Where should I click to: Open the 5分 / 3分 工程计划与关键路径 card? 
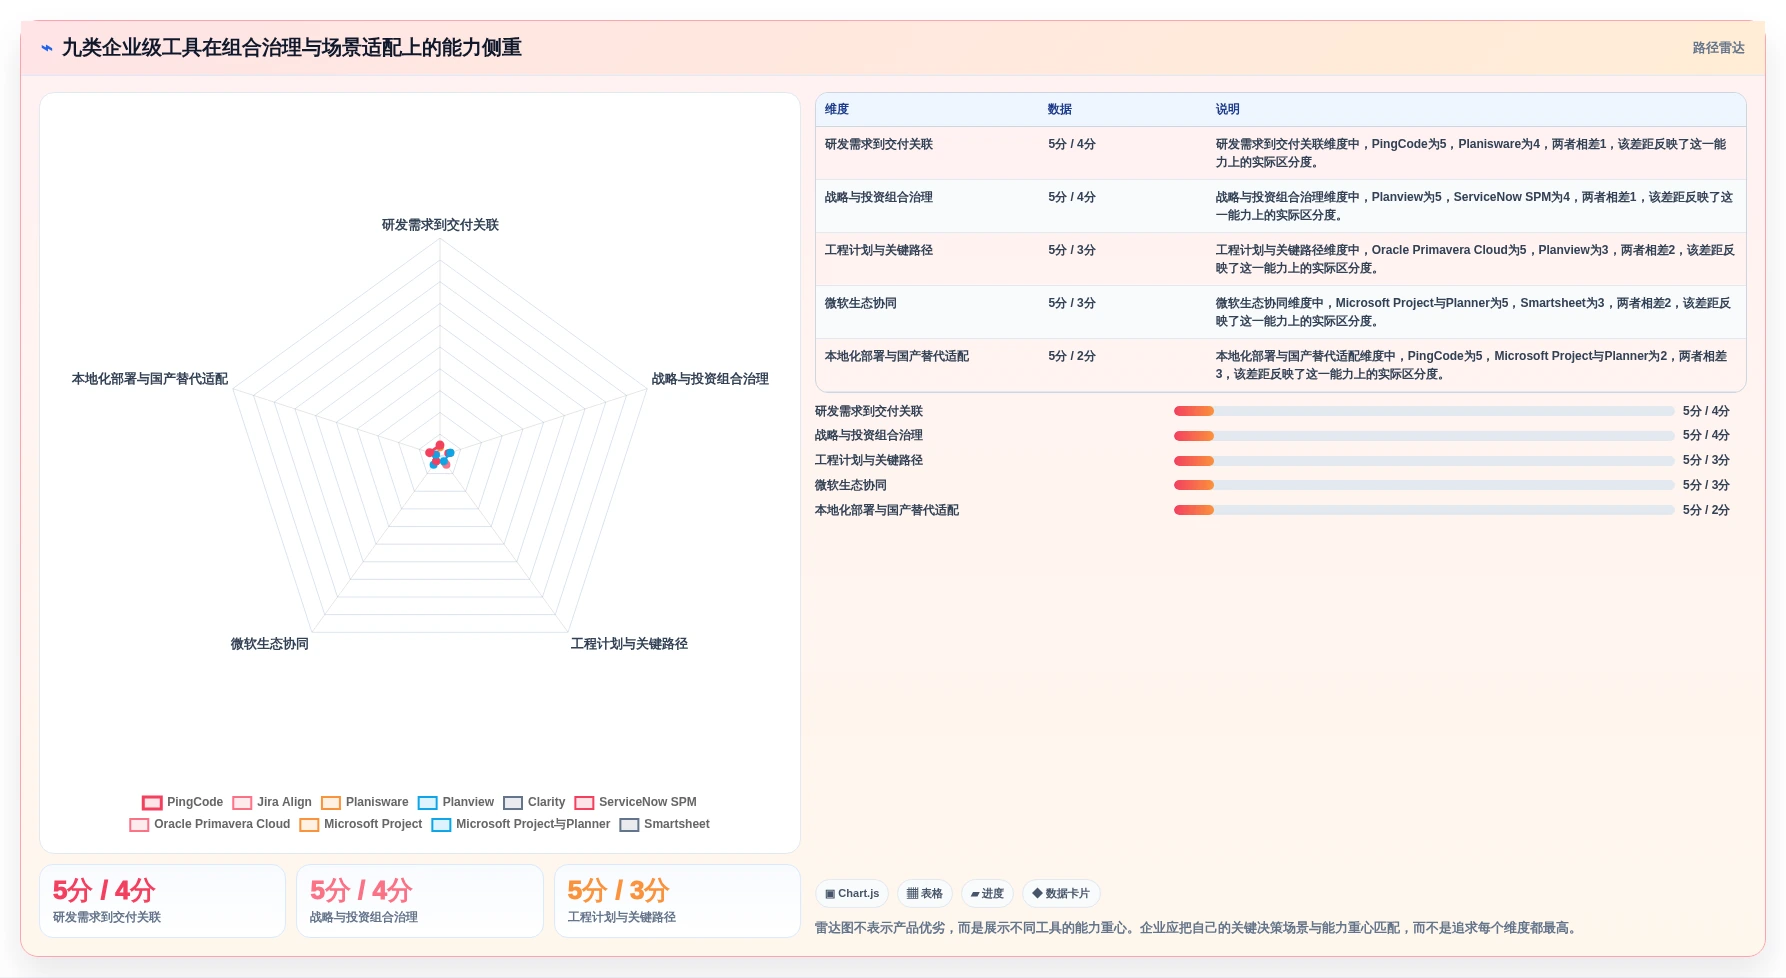coord(677,901)
